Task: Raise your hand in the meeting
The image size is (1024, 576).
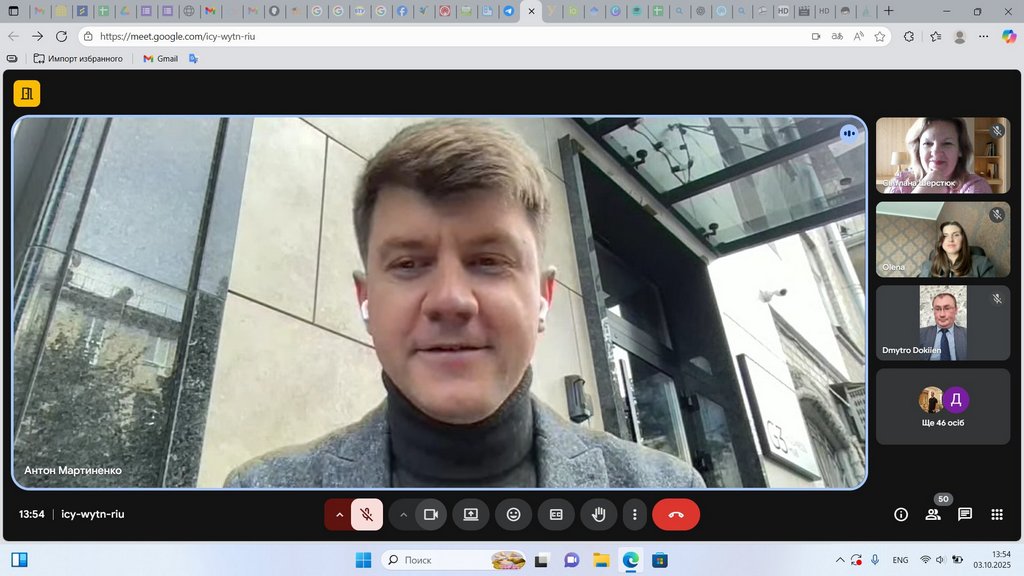Action: pos(599,514)
